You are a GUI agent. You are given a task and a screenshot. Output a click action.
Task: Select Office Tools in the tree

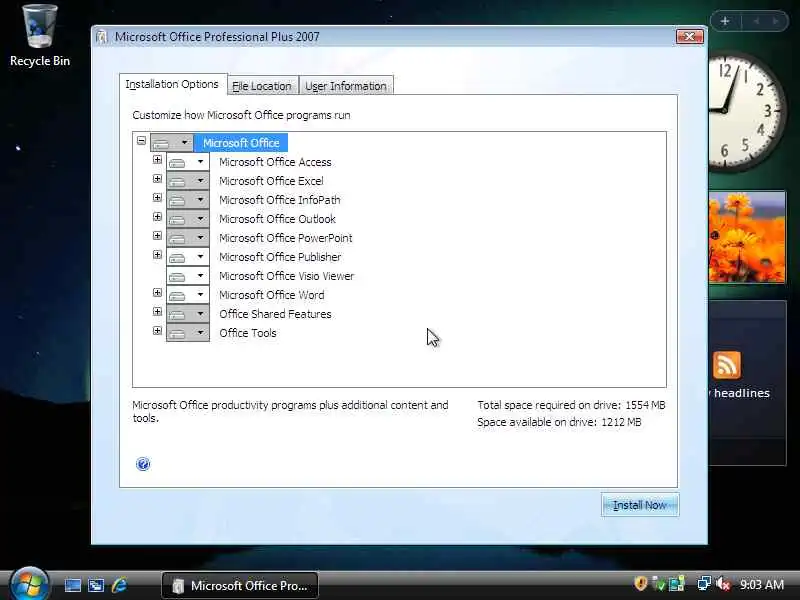click(x=247, y=333)
